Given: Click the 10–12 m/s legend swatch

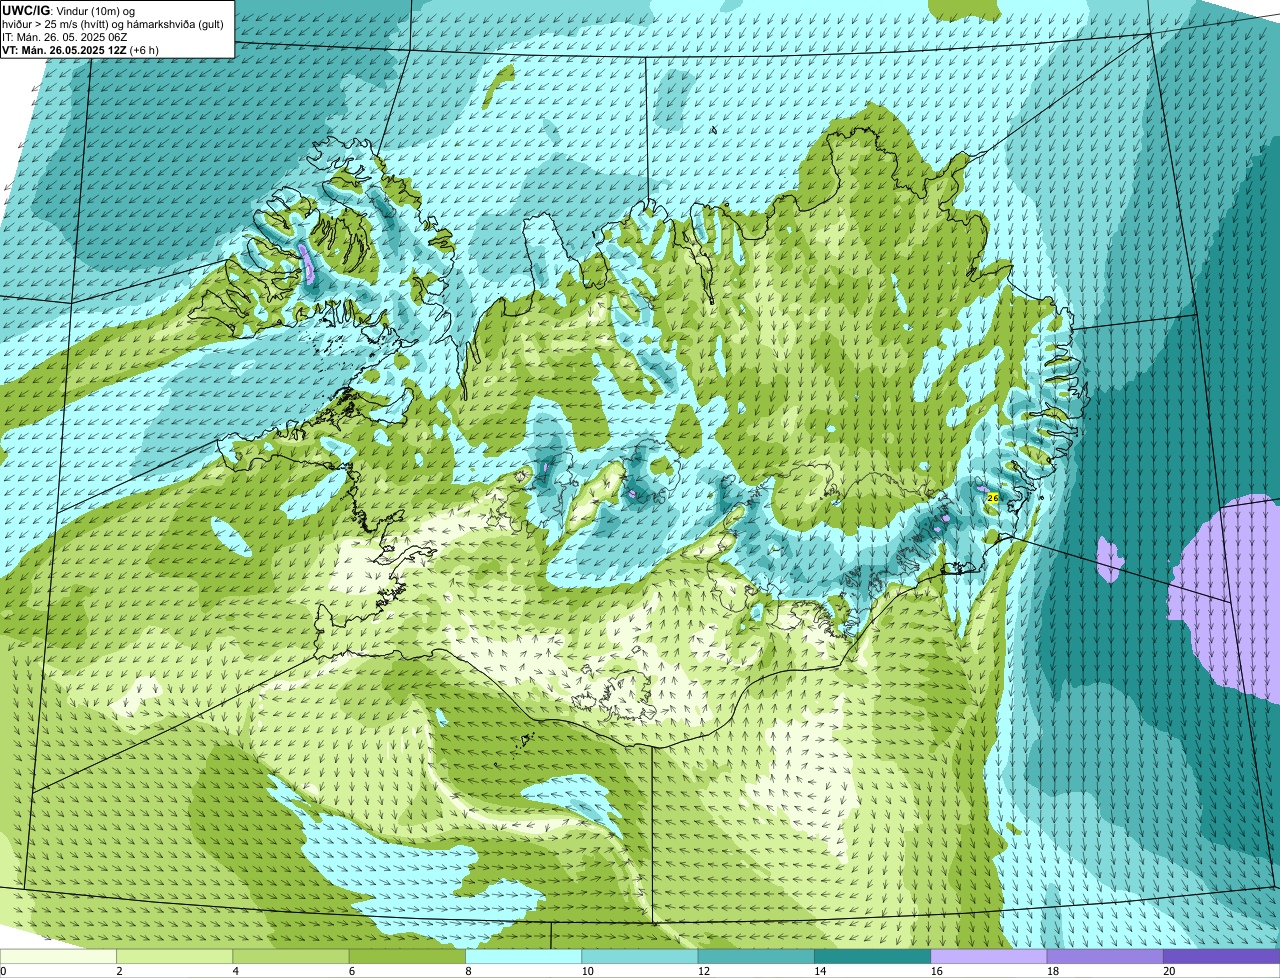Looking at the screenshot, I should (x=641, y=956).
